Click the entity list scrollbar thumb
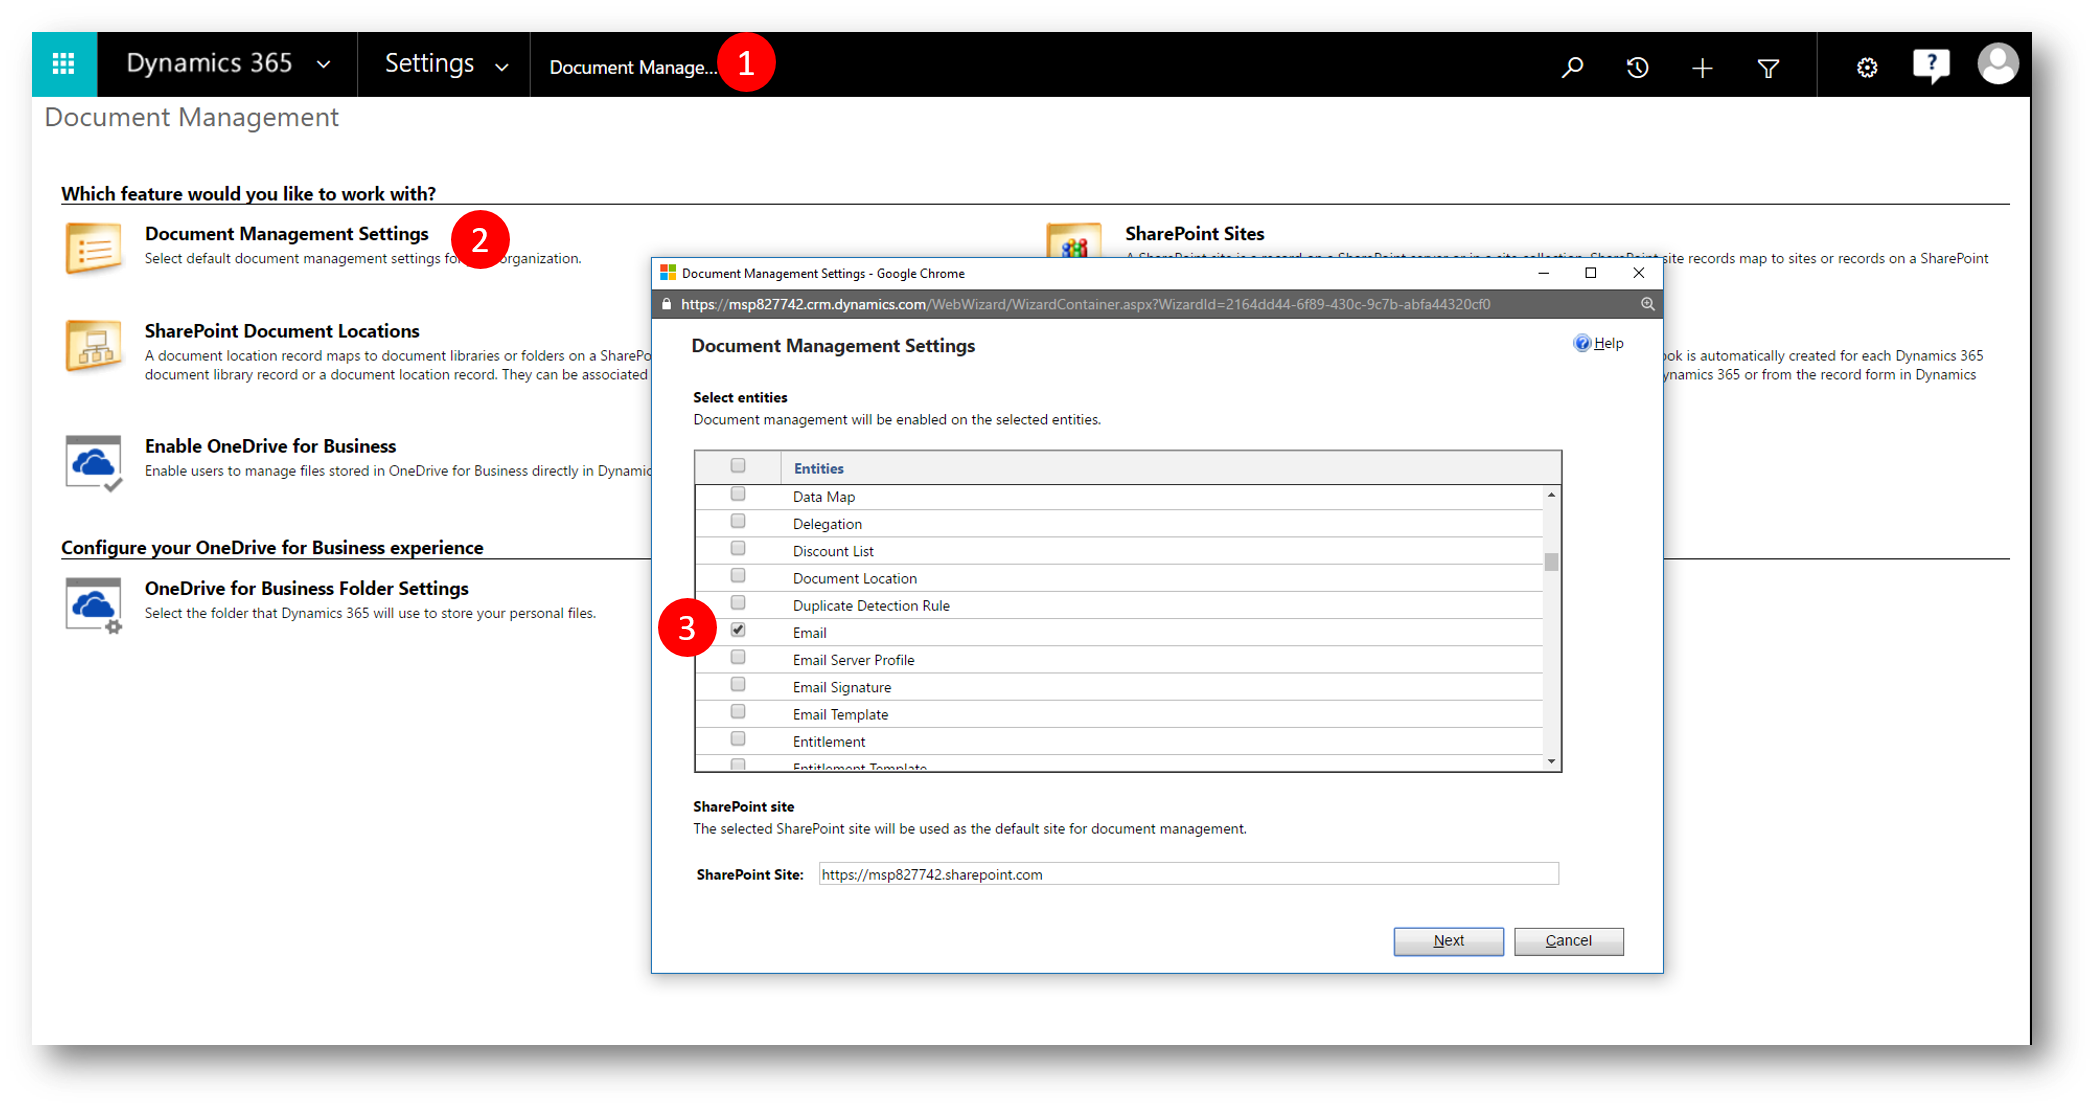 tap(1551, 562)
